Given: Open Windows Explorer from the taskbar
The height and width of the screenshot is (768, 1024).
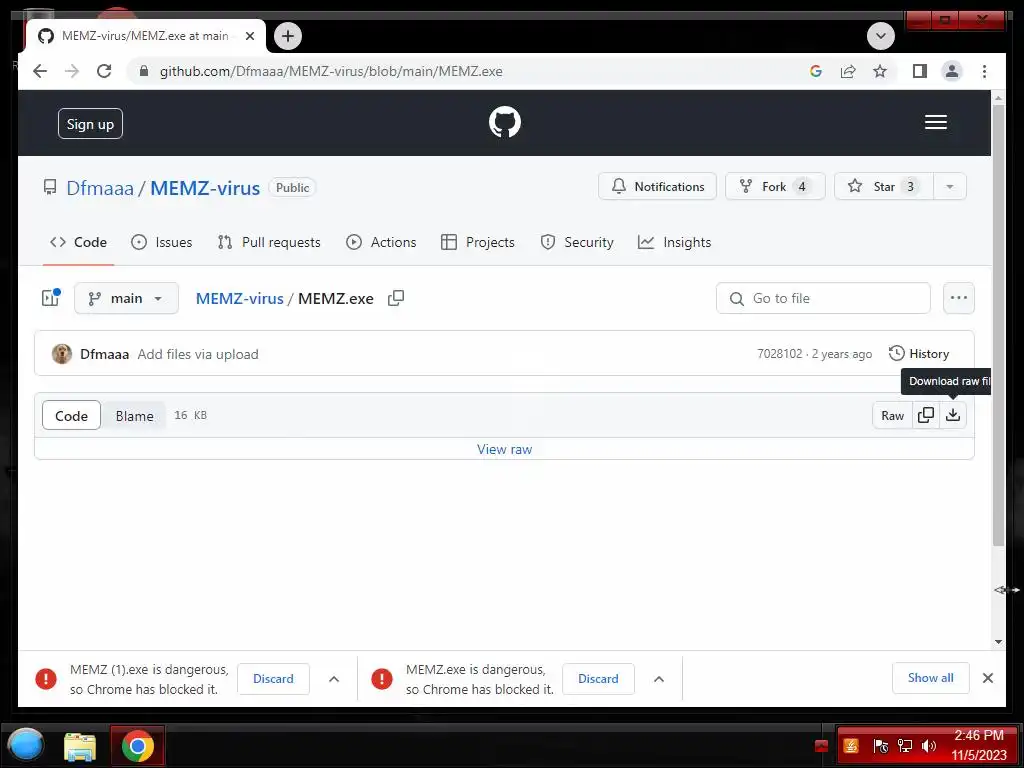Looking at the screenshot, I should pos(80,746).
